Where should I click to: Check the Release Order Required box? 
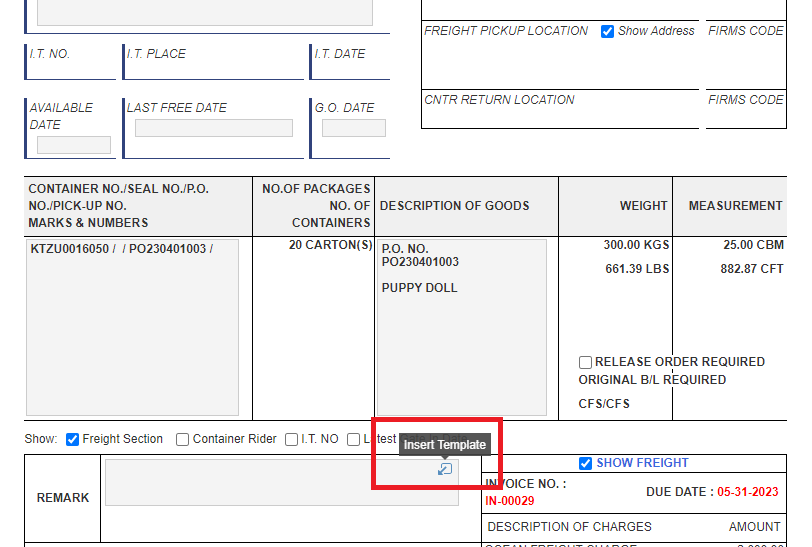coord(585,362)
